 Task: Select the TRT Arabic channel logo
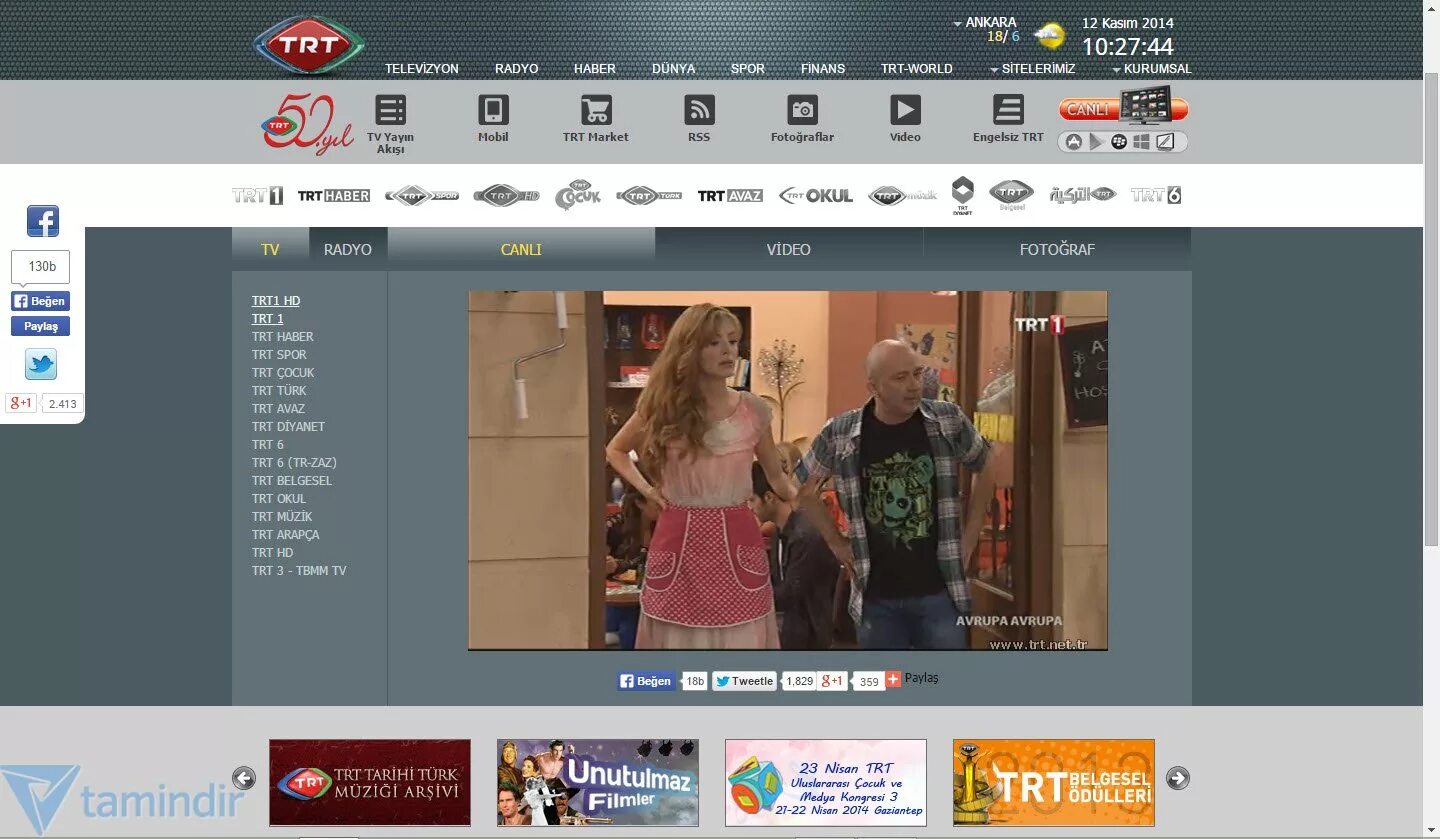point(1083,195)
